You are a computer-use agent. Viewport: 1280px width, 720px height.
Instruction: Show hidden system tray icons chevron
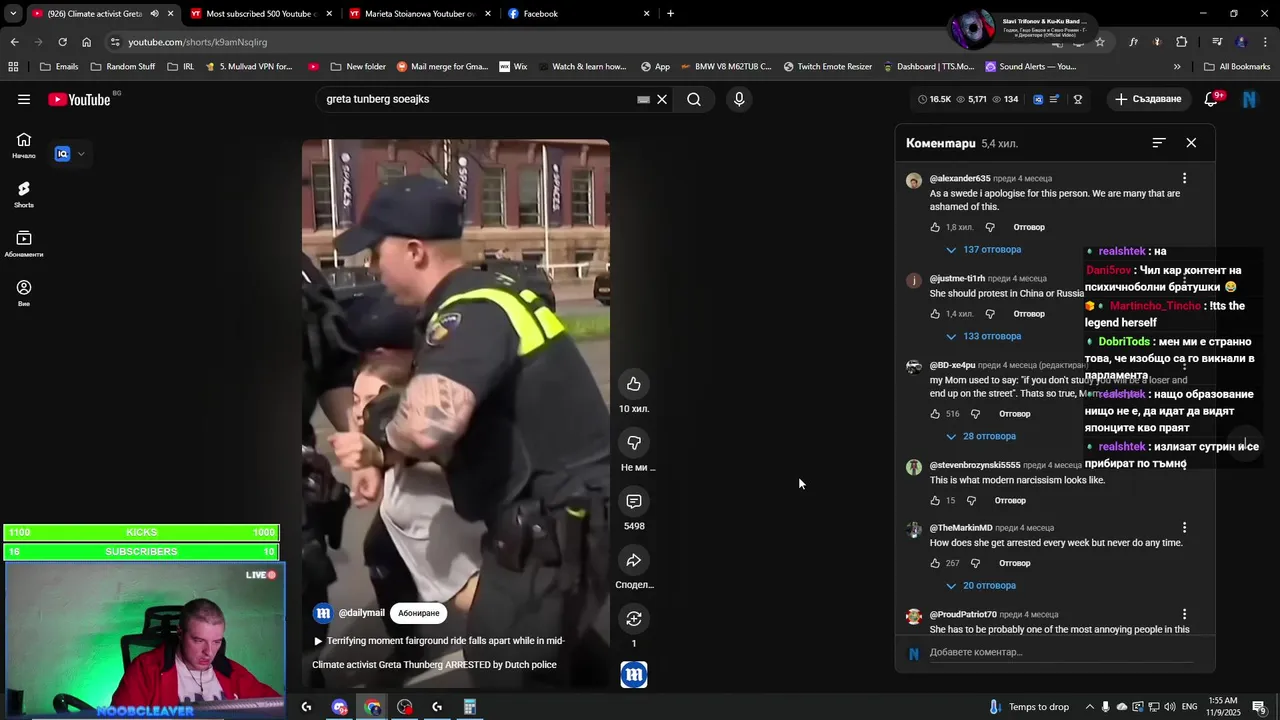click(1090, 707)
